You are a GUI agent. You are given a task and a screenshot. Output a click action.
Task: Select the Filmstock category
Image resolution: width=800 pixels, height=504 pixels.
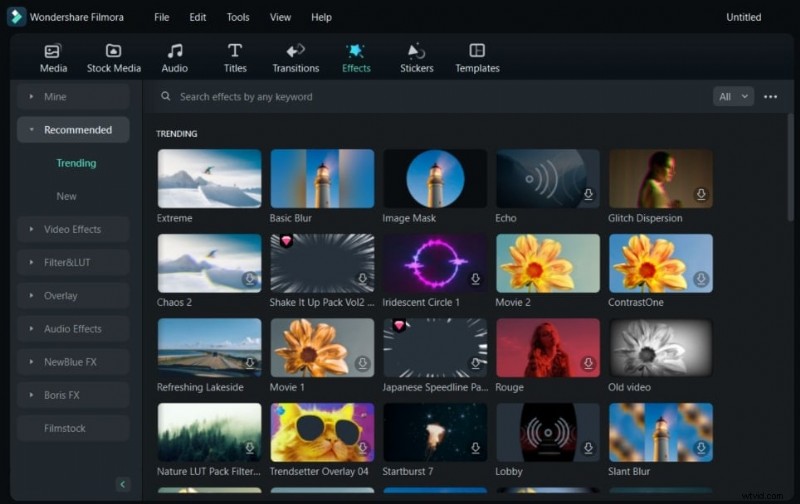click(65, 428)
